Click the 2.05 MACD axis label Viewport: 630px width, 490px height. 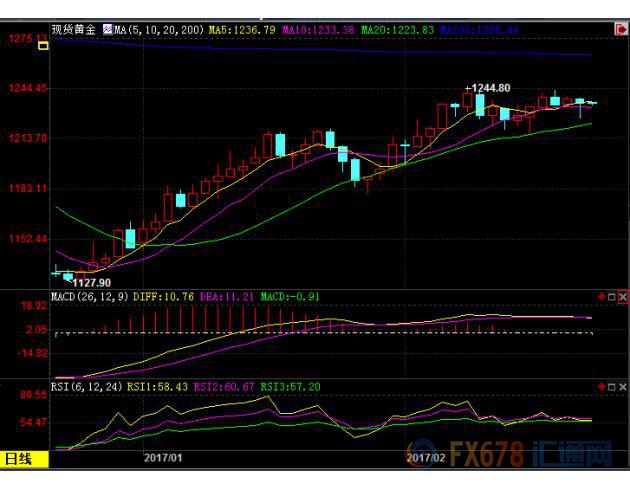tap(37, 330)
